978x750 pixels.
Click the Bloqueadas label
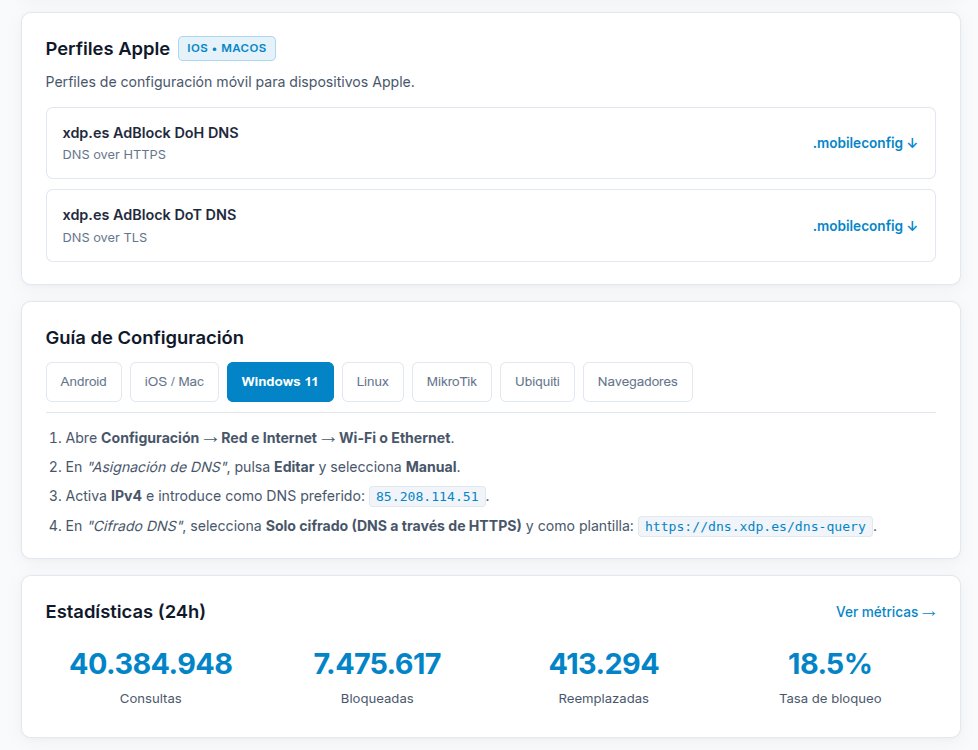click(377, 699)
